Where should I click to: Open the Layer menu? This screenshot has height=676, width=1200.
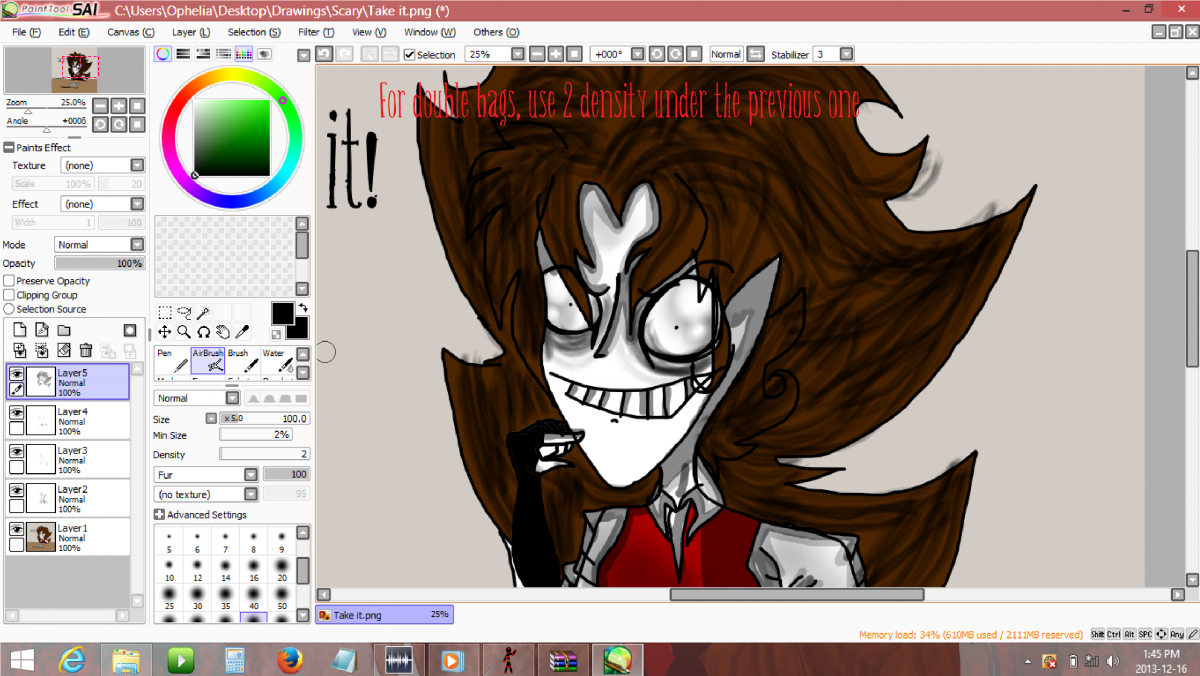tap(190, 32)
